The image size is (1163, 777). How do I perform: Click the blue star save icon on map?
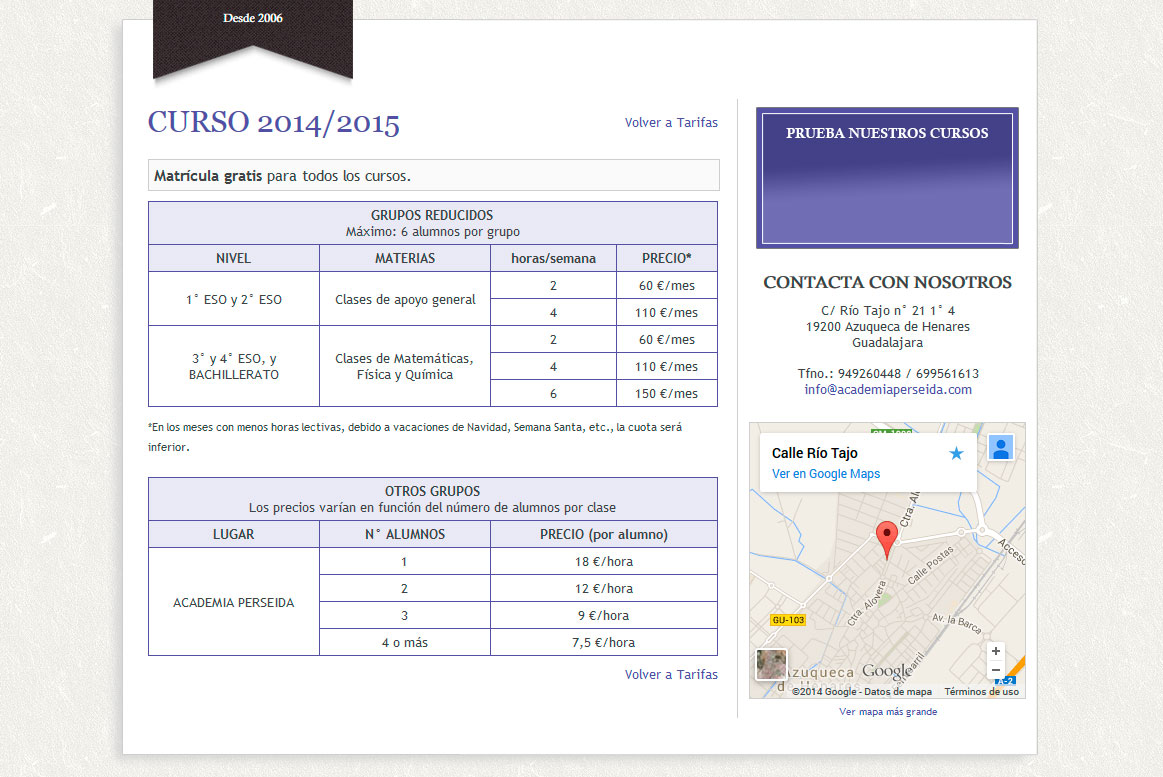tap(956, 454)
